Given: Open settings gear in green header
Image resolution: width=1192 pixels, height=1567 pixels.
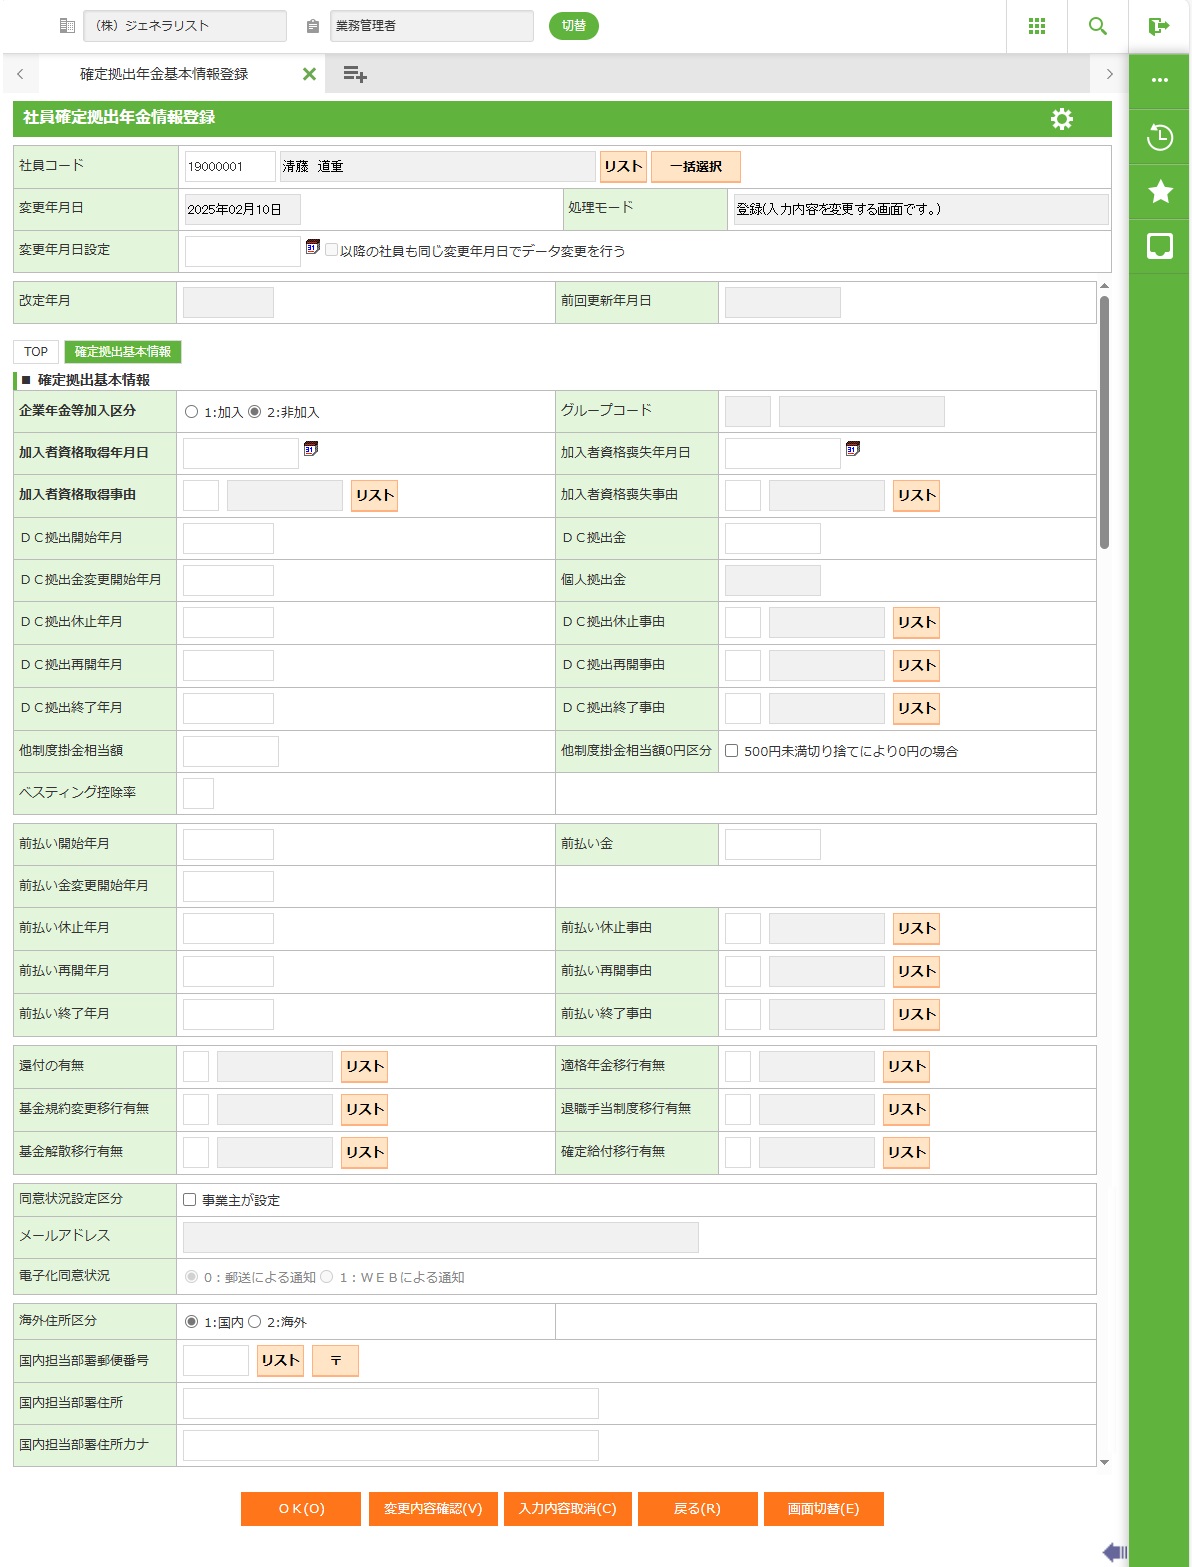Looking at the screenshot, I should tap(1062, 119).
